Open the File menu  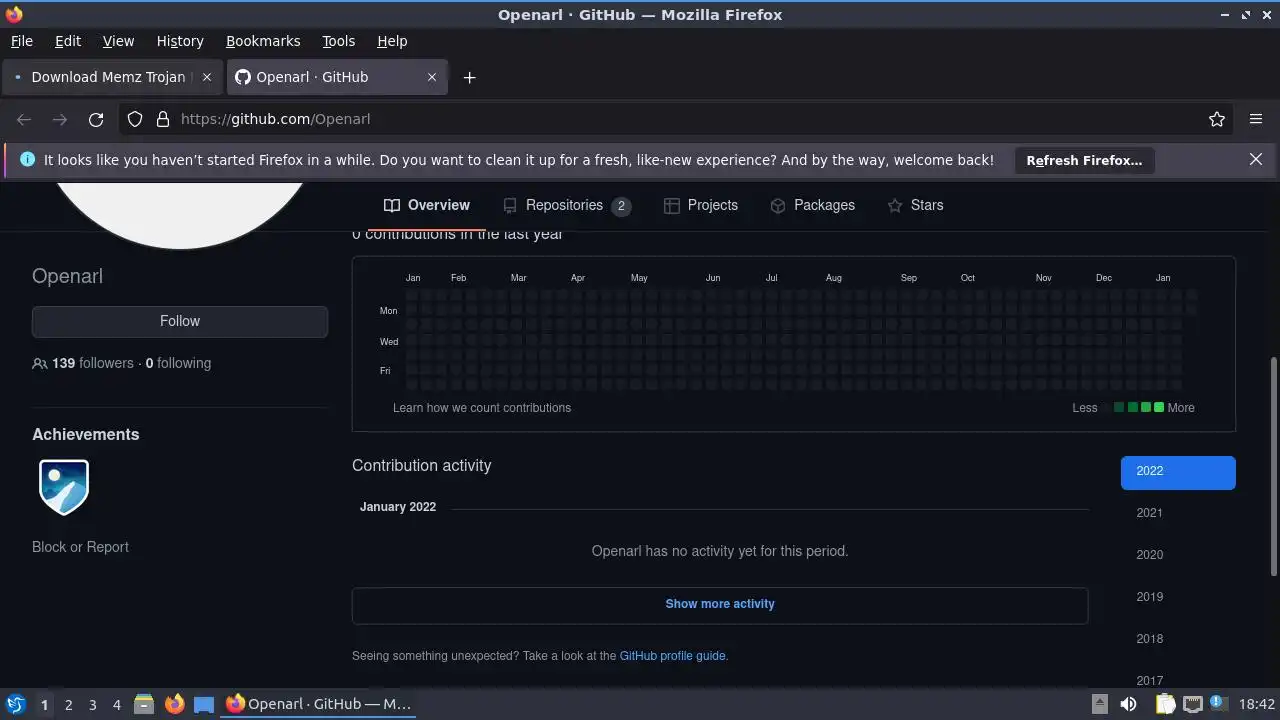(22, 41)
